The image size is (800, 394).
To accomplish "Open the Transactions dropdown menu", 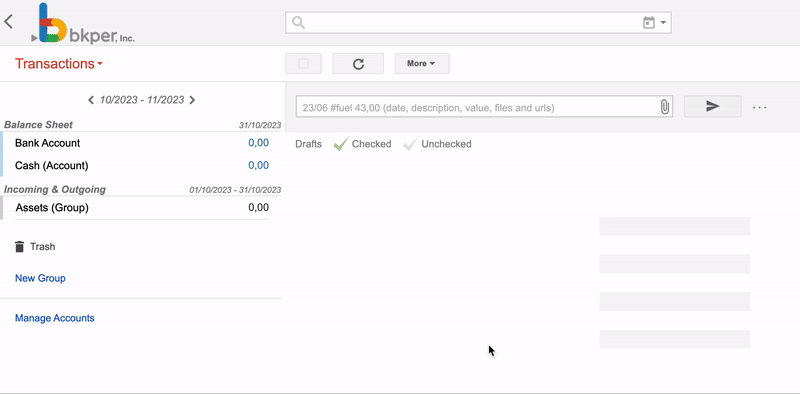I will click(x=59, y=64).
